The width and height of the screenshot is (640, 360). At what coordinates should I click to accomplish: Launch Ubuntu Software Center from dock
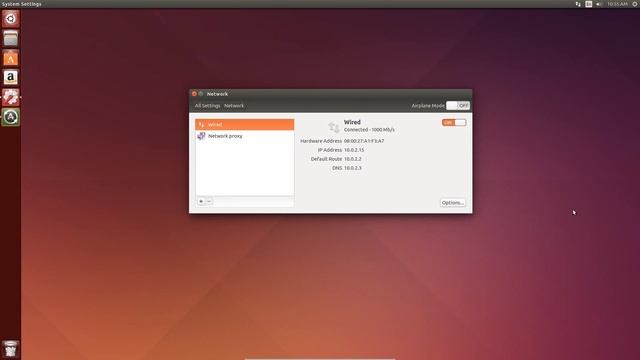coord(11,58)
